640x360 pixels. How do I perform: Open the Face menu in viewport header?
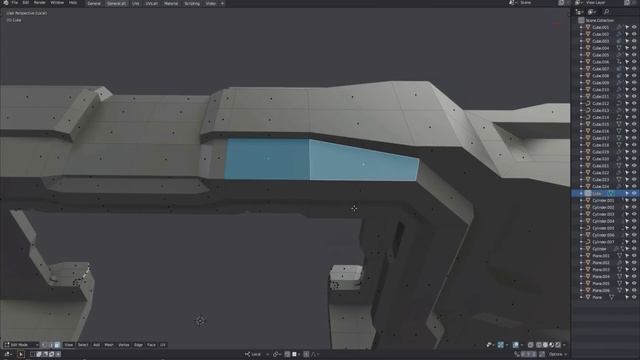click(x=151, y=345)
